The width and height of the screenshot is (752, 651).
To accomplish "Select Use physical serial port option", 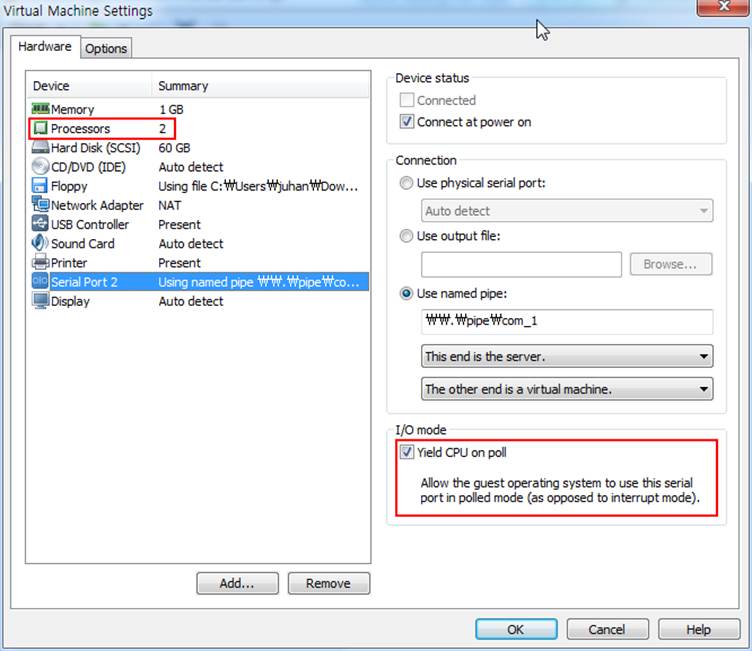I will point(406,183).
